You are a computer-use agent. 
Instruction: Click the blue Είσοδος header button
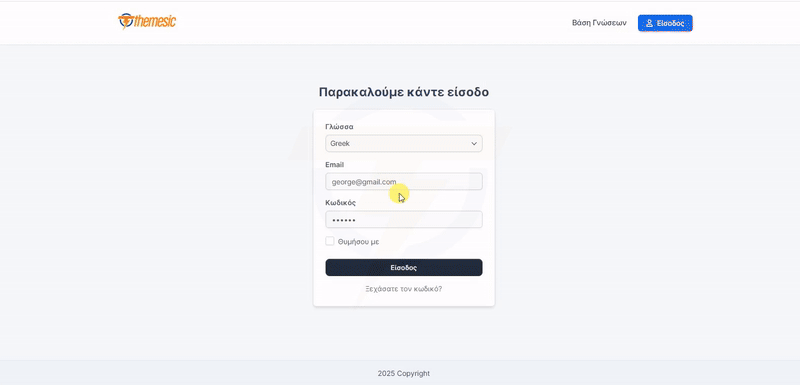[x=665, y=23]
